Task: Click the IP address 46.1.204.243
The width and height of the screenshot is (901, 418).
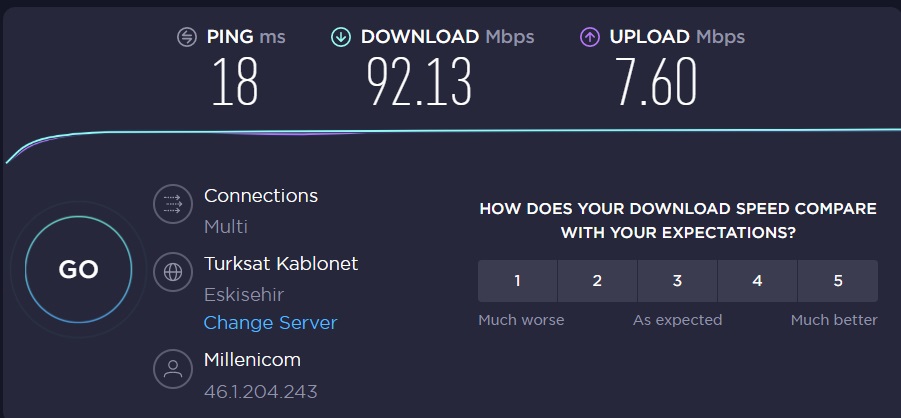Action: (x=261, y=392)
